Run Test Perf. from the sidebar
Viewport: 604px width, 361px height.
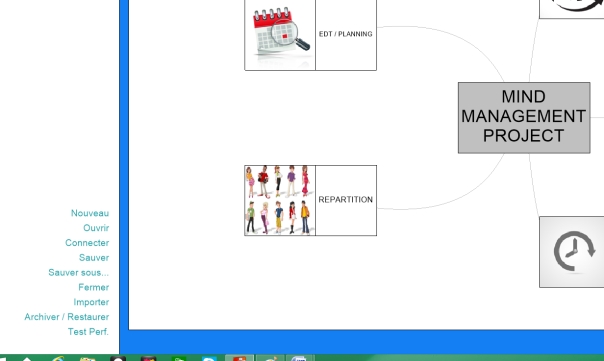click(88, 332)
